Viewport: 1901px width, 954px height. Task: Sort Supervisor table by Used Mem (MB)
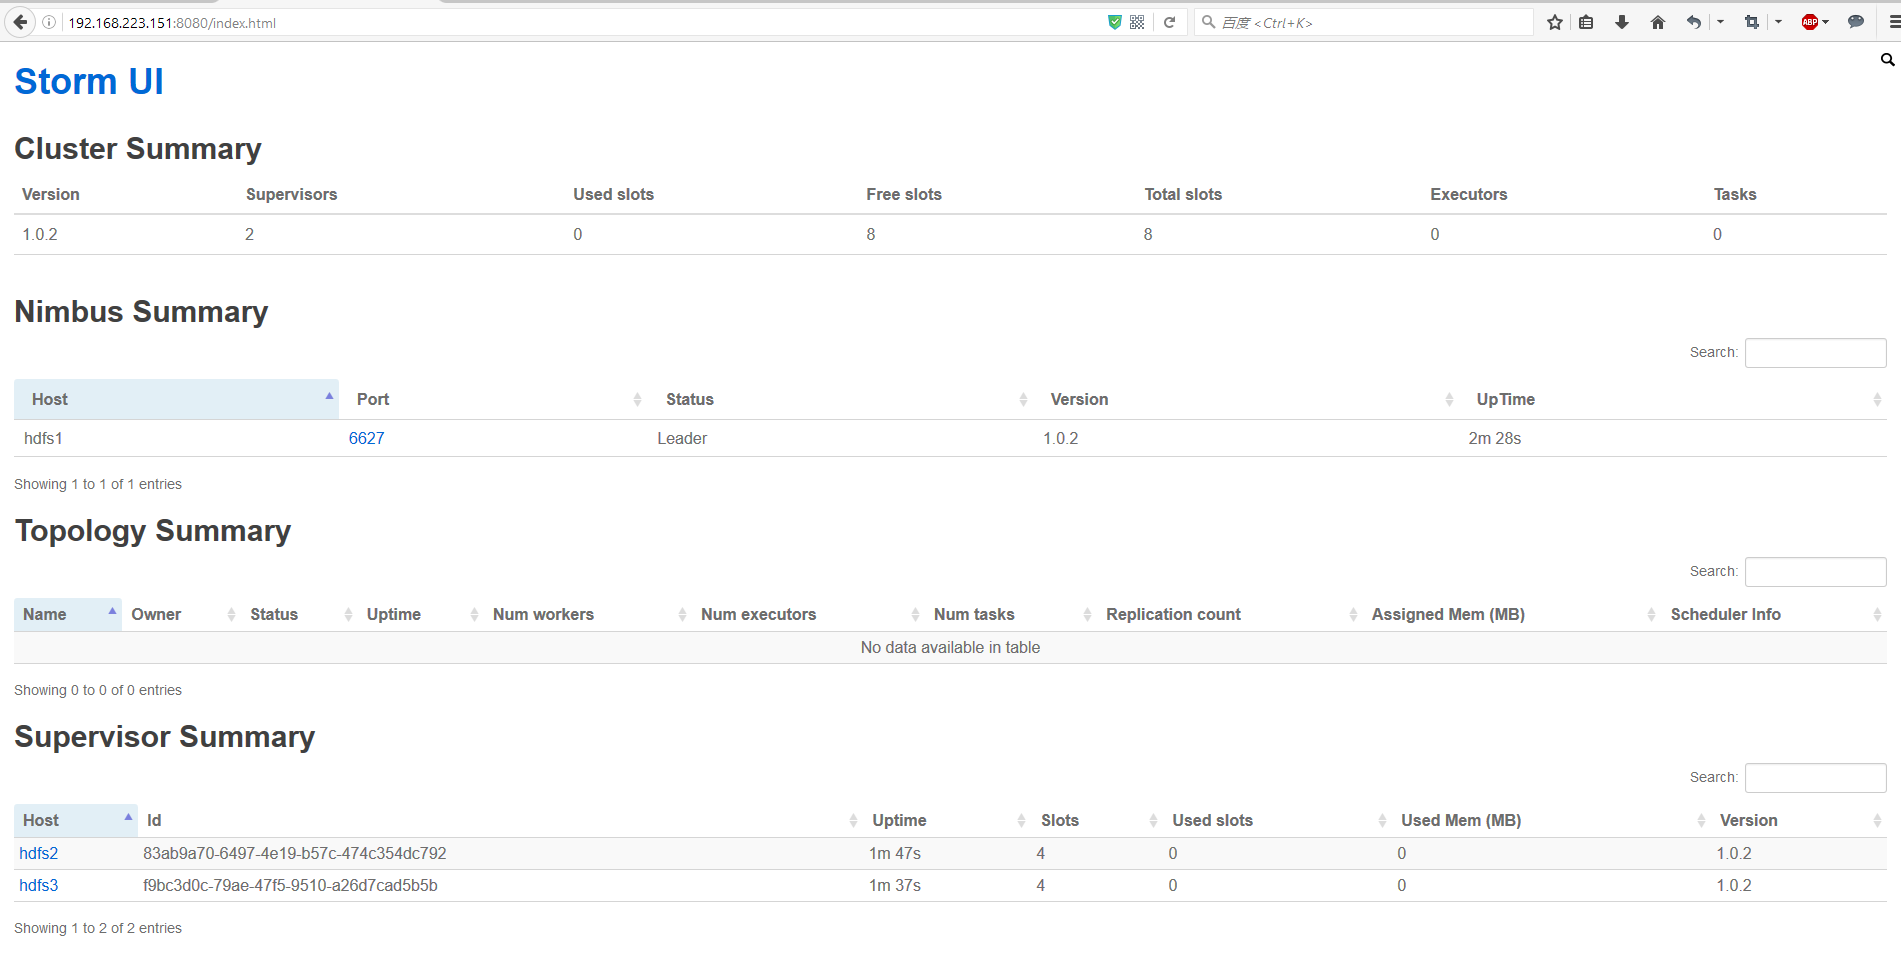pyautogui.click(x=1551, y=820)
